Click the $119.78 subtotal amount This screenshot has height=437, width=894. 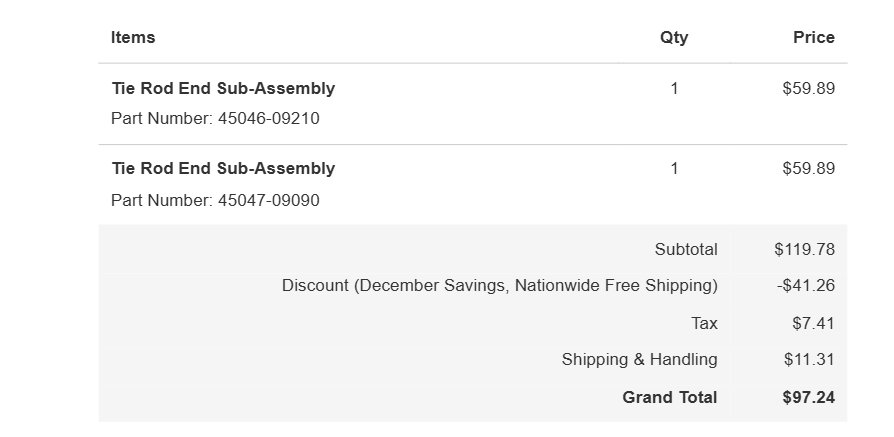804,249
